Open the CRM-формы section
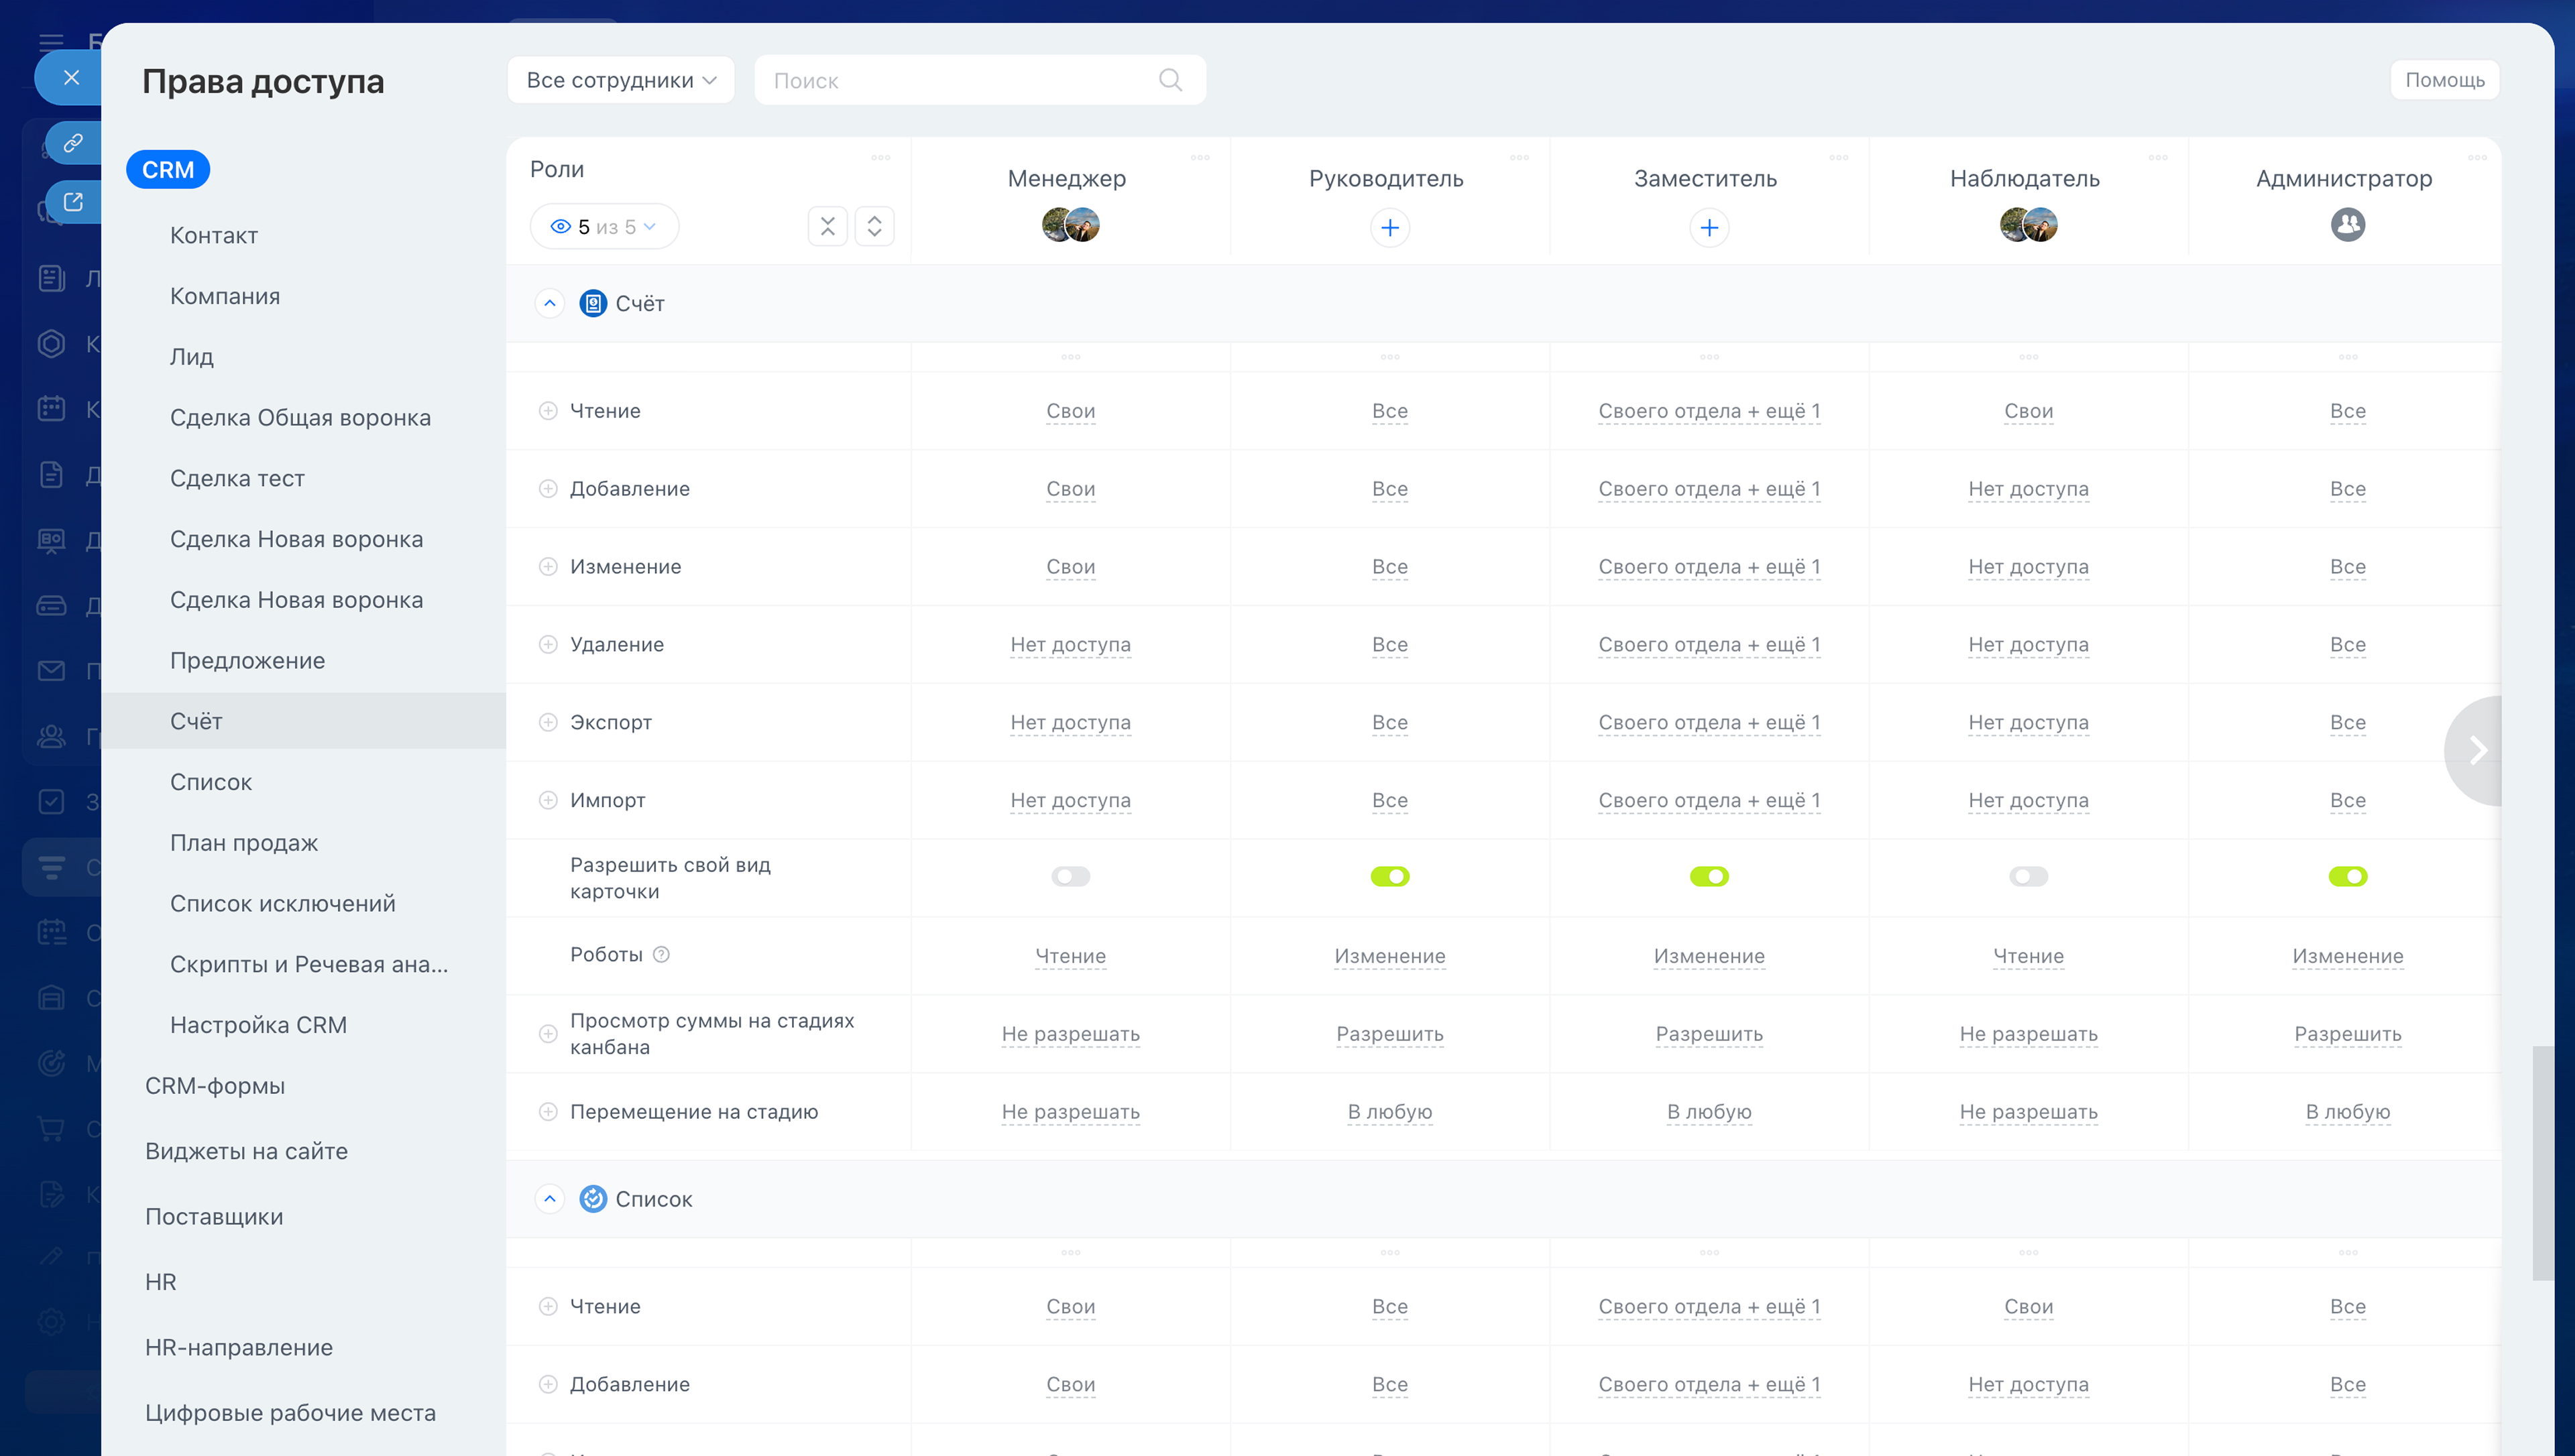 pyautogui.click(x=215, y=1085)
